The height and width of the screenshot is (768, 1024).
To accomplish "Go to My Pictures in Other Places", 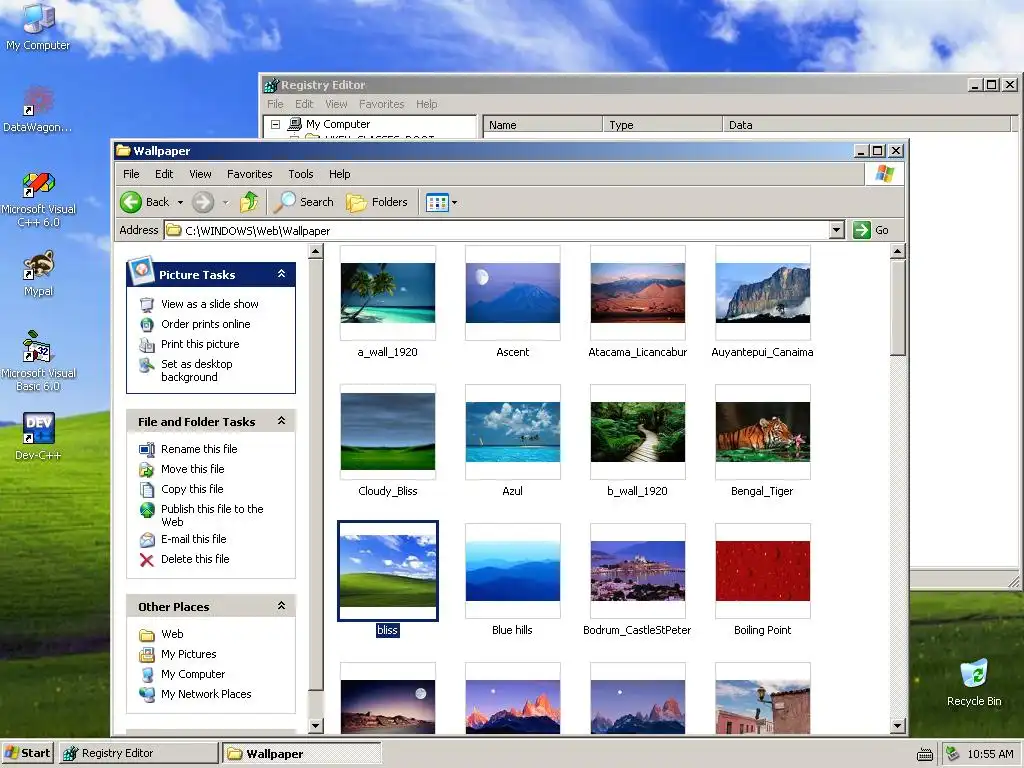I will coord(188,654).
